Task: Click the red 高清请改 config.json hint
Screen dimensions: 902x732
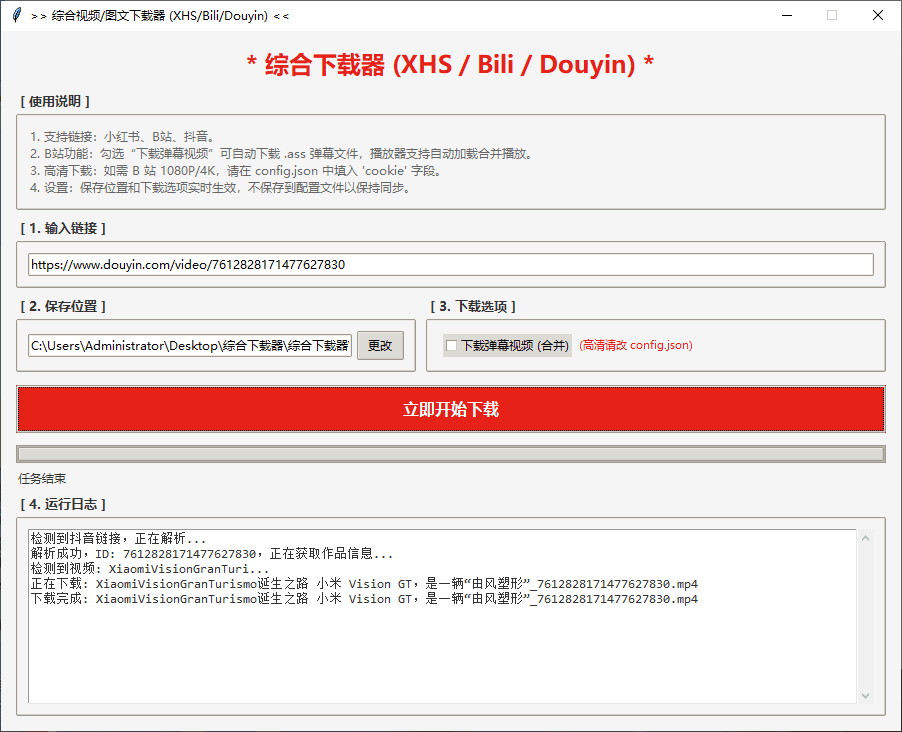Action: pos(636,346)
